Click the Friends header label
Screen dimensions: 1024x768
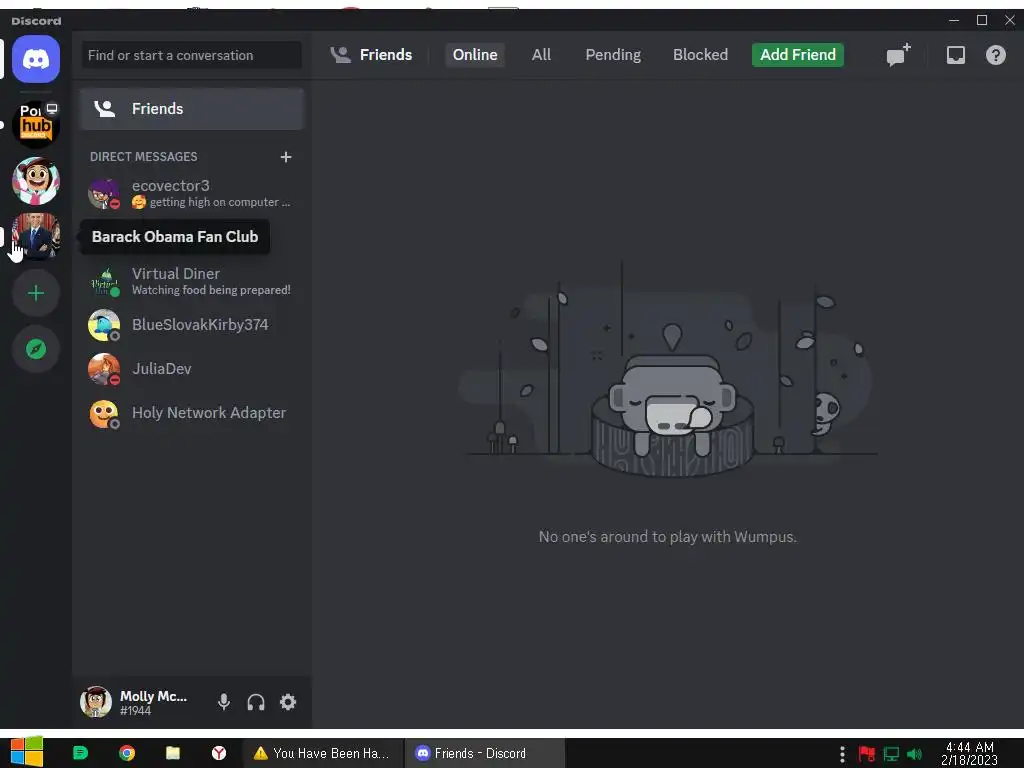click(385, 55)
